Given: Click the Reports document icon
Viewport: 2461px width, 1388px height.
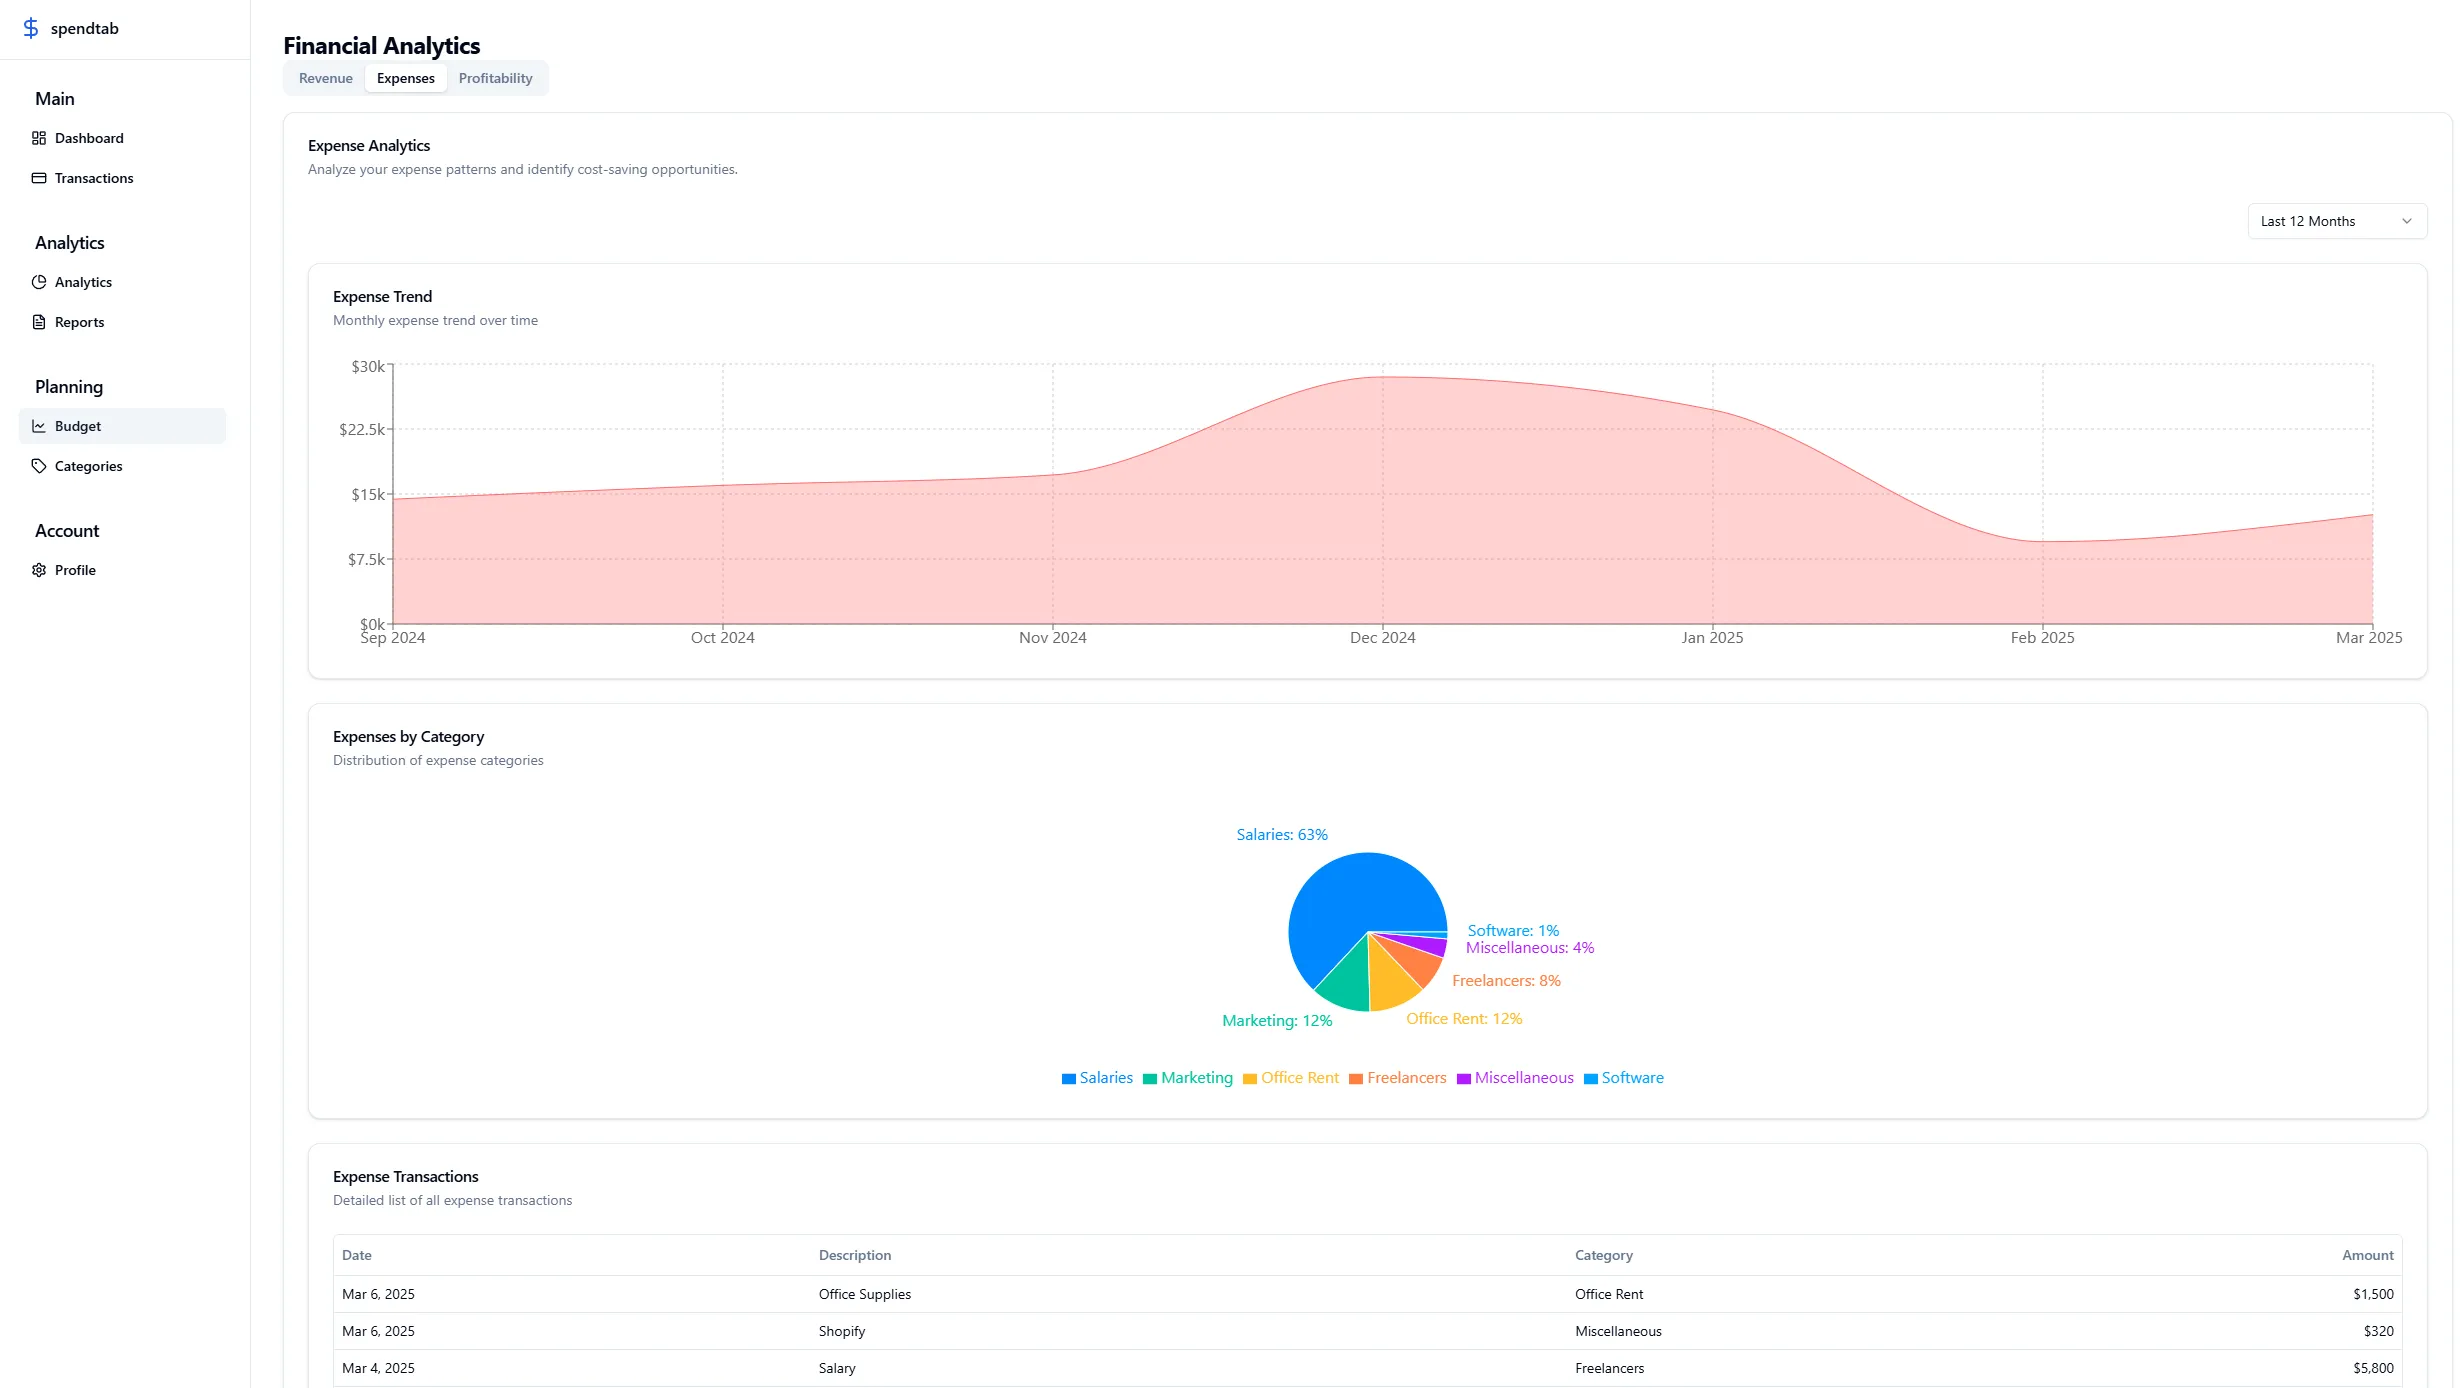Looking at the screenshot, I should (x=39, y=322).
